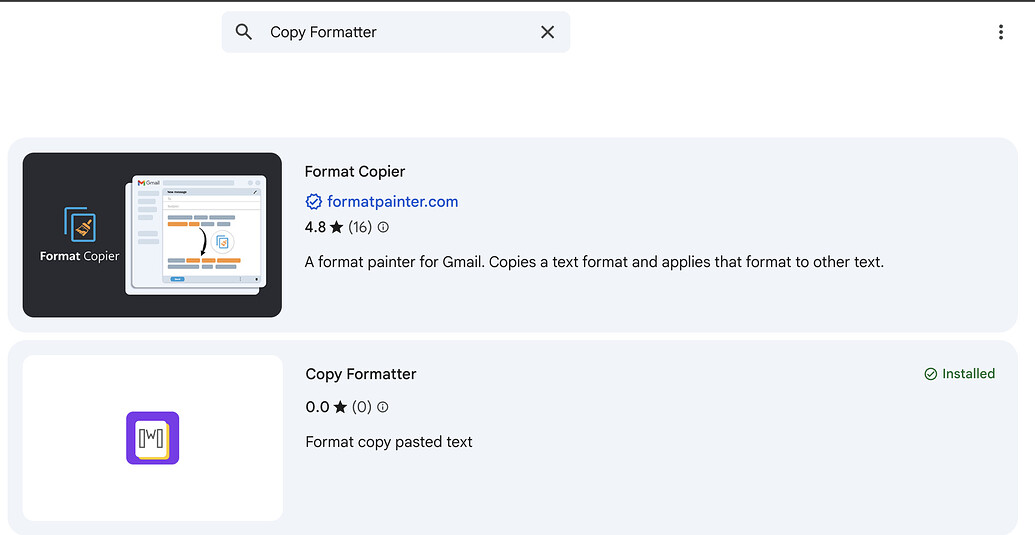The image size is (1035, 535).
Task: Click the Format Copier Gmail description text
Action: 594,262
